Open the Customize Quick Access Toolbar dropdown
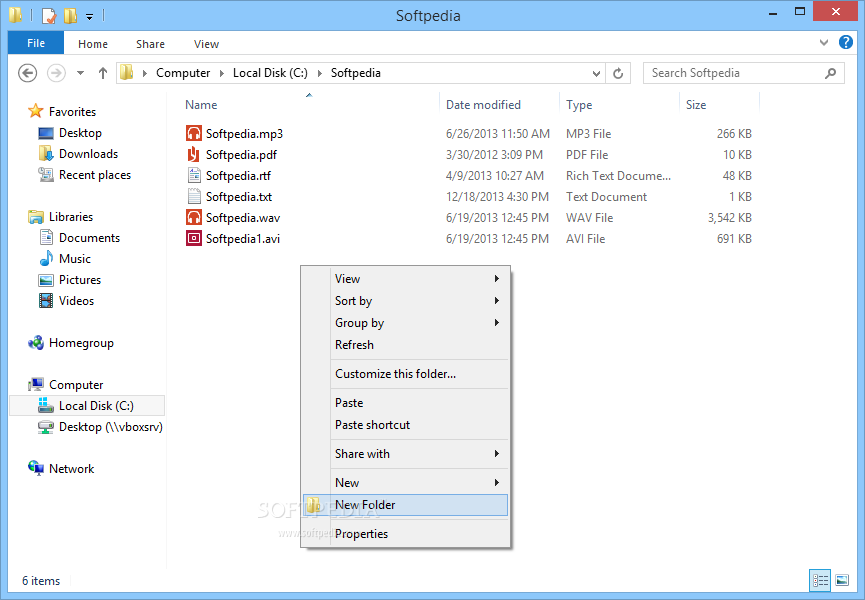 coord(89,17)
